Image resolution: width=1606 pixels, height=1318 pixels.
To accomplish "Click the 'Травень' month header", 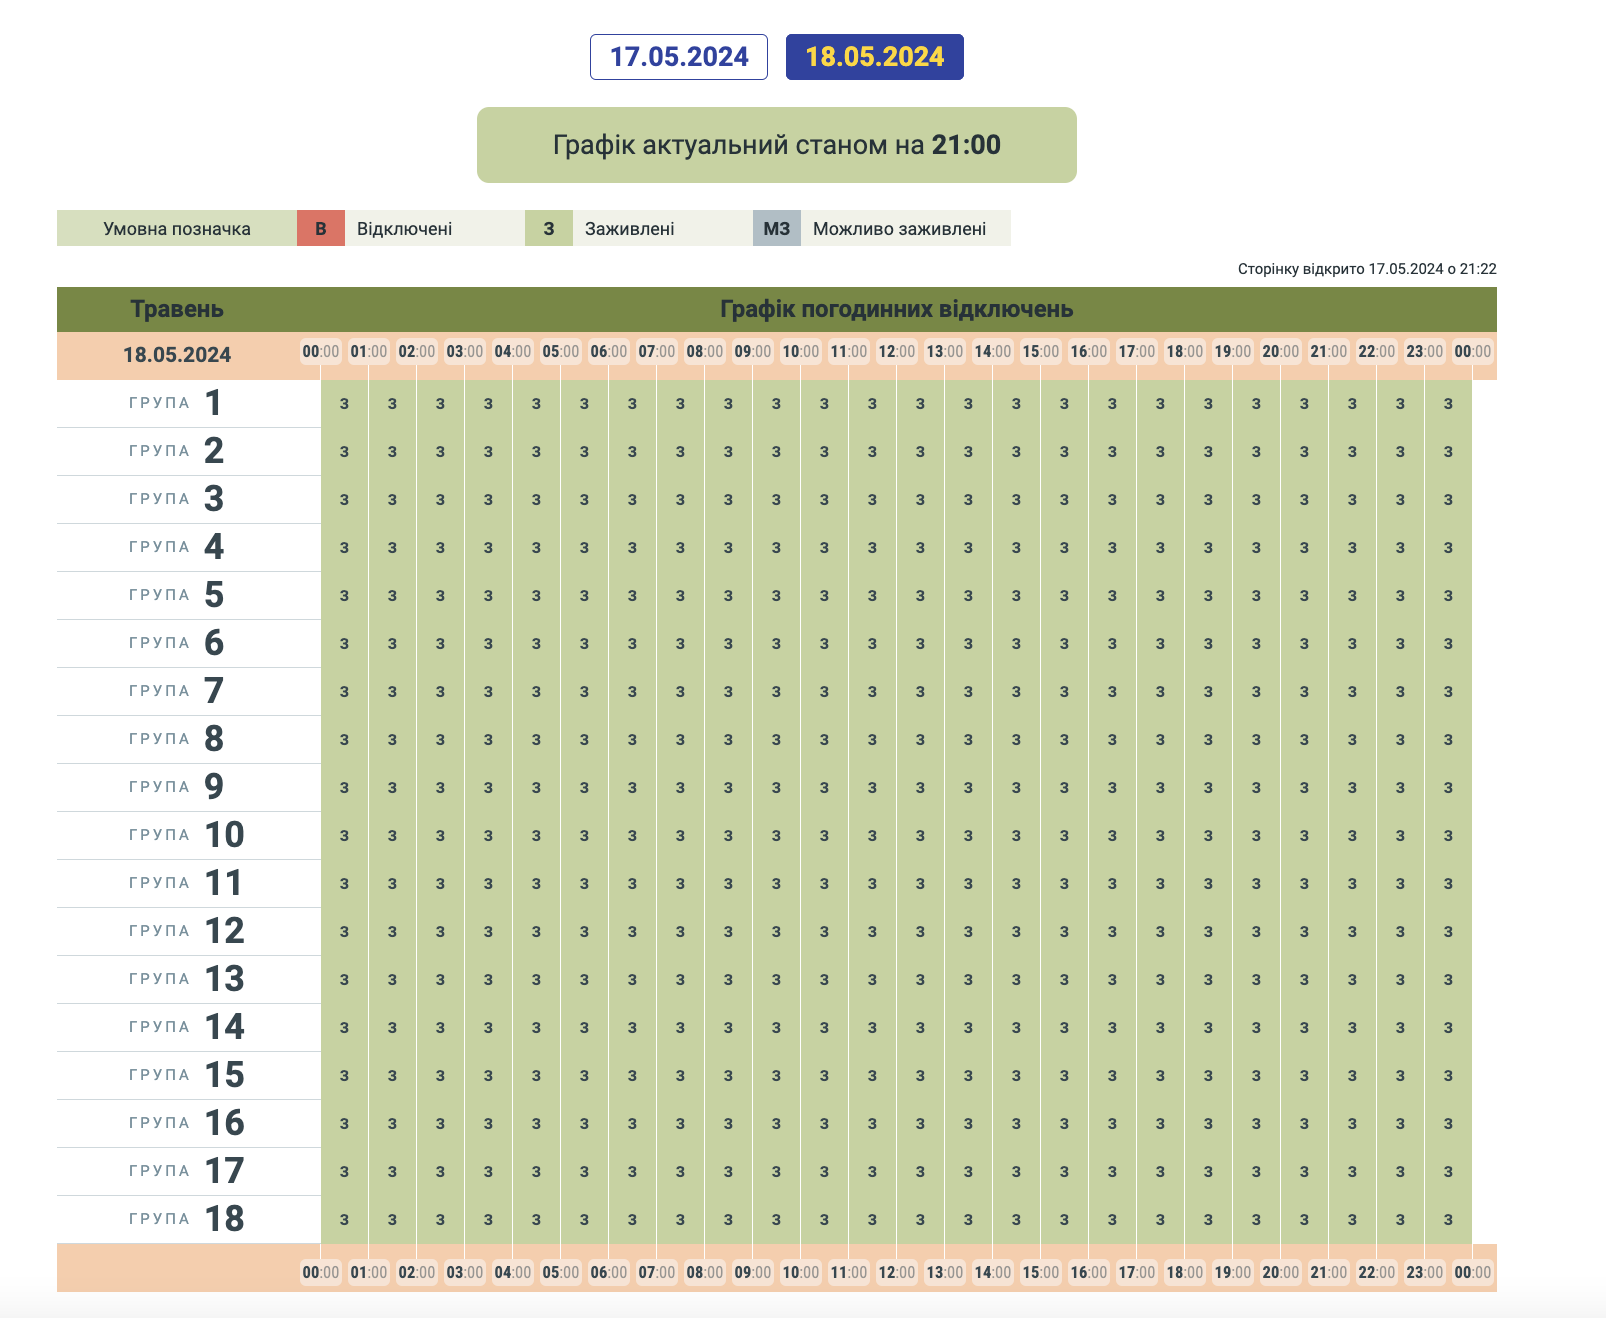I will [177, 309].
